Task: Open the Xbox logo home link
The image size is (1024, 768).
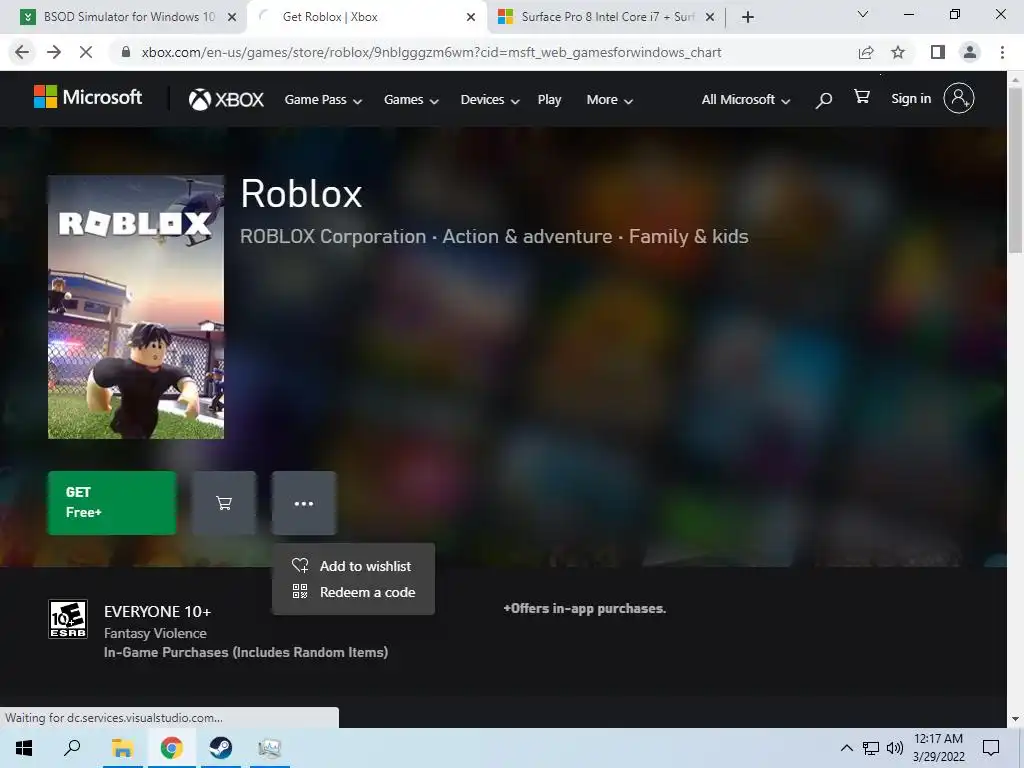Action: coord(226,99)
